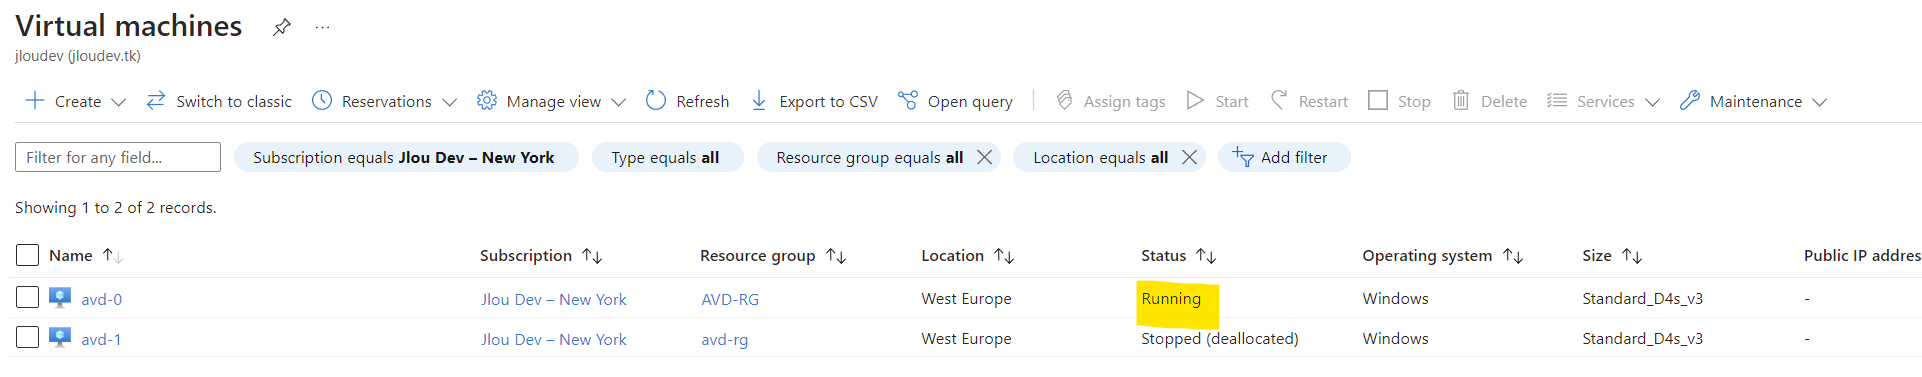Edit the Type equals all filter

[x=667, y=157]
